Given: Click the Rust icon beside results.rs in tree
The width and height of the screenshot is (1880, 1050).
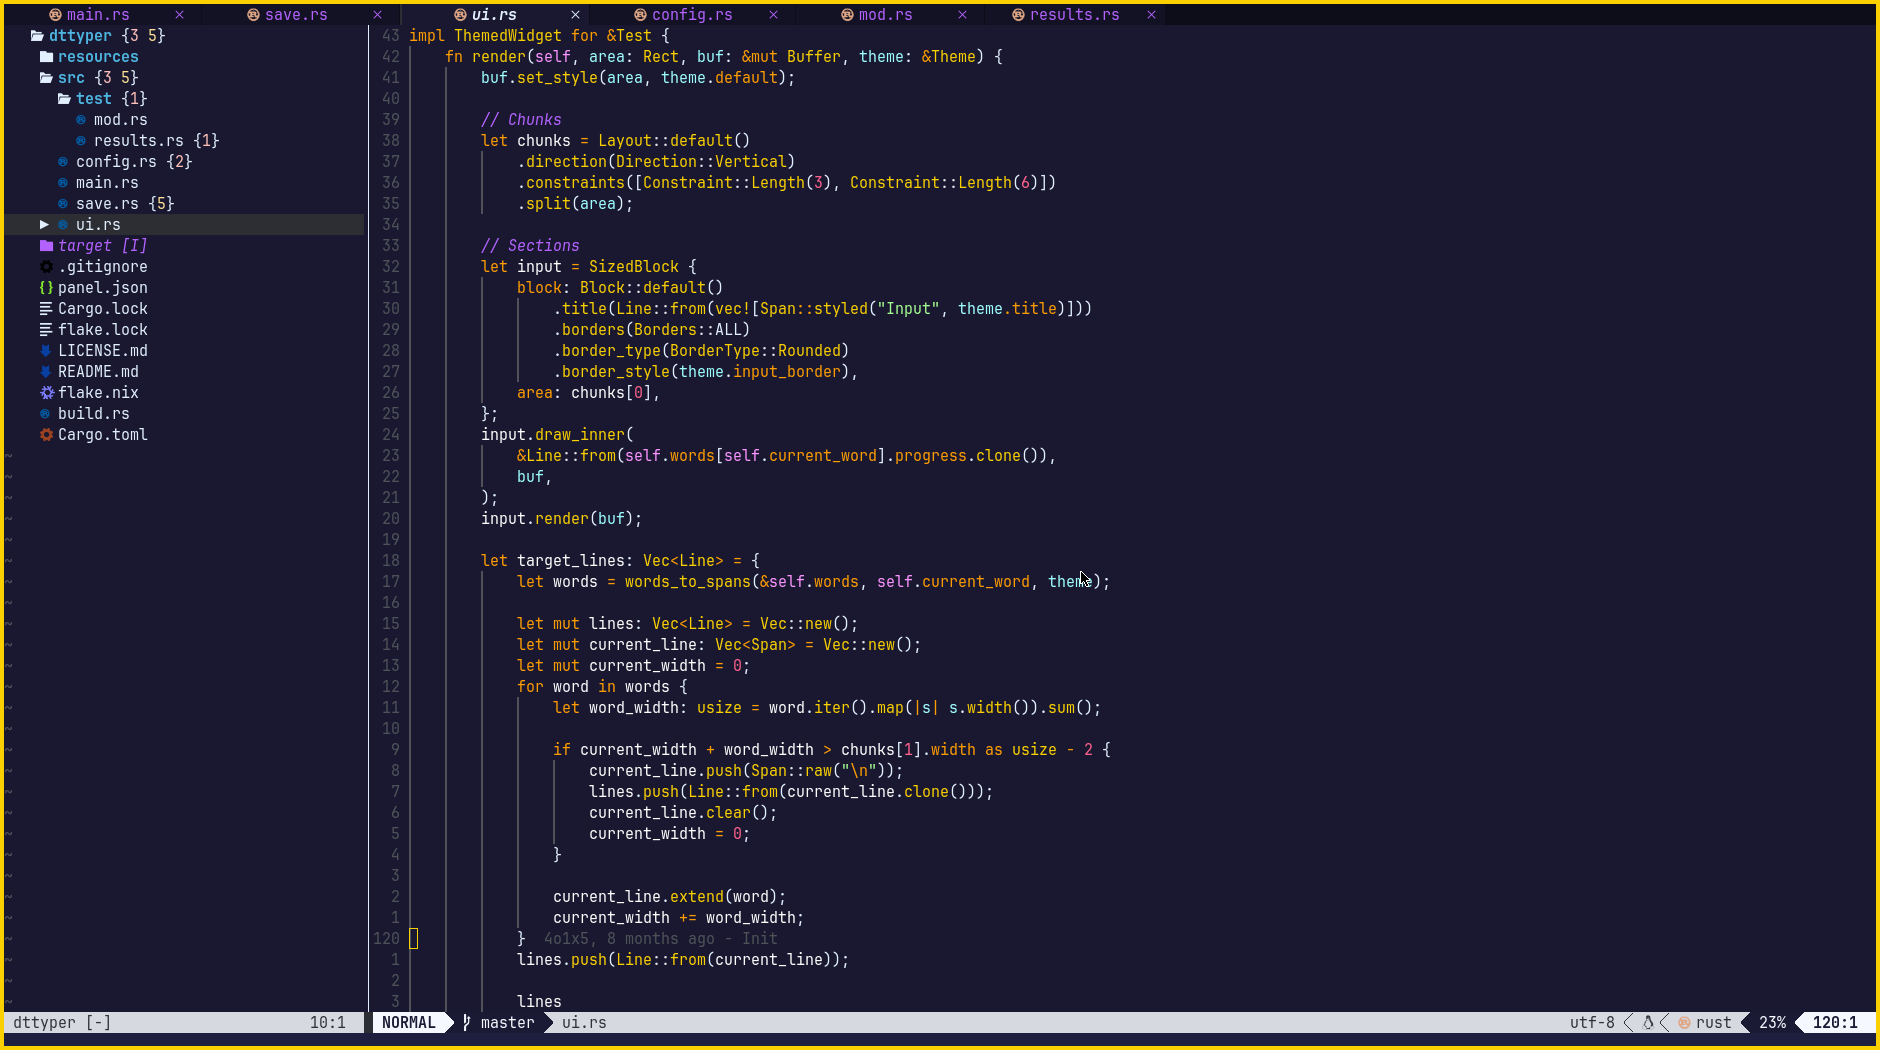Looking at the screenshot, I should pyautogui.click(x=81, y=141).
